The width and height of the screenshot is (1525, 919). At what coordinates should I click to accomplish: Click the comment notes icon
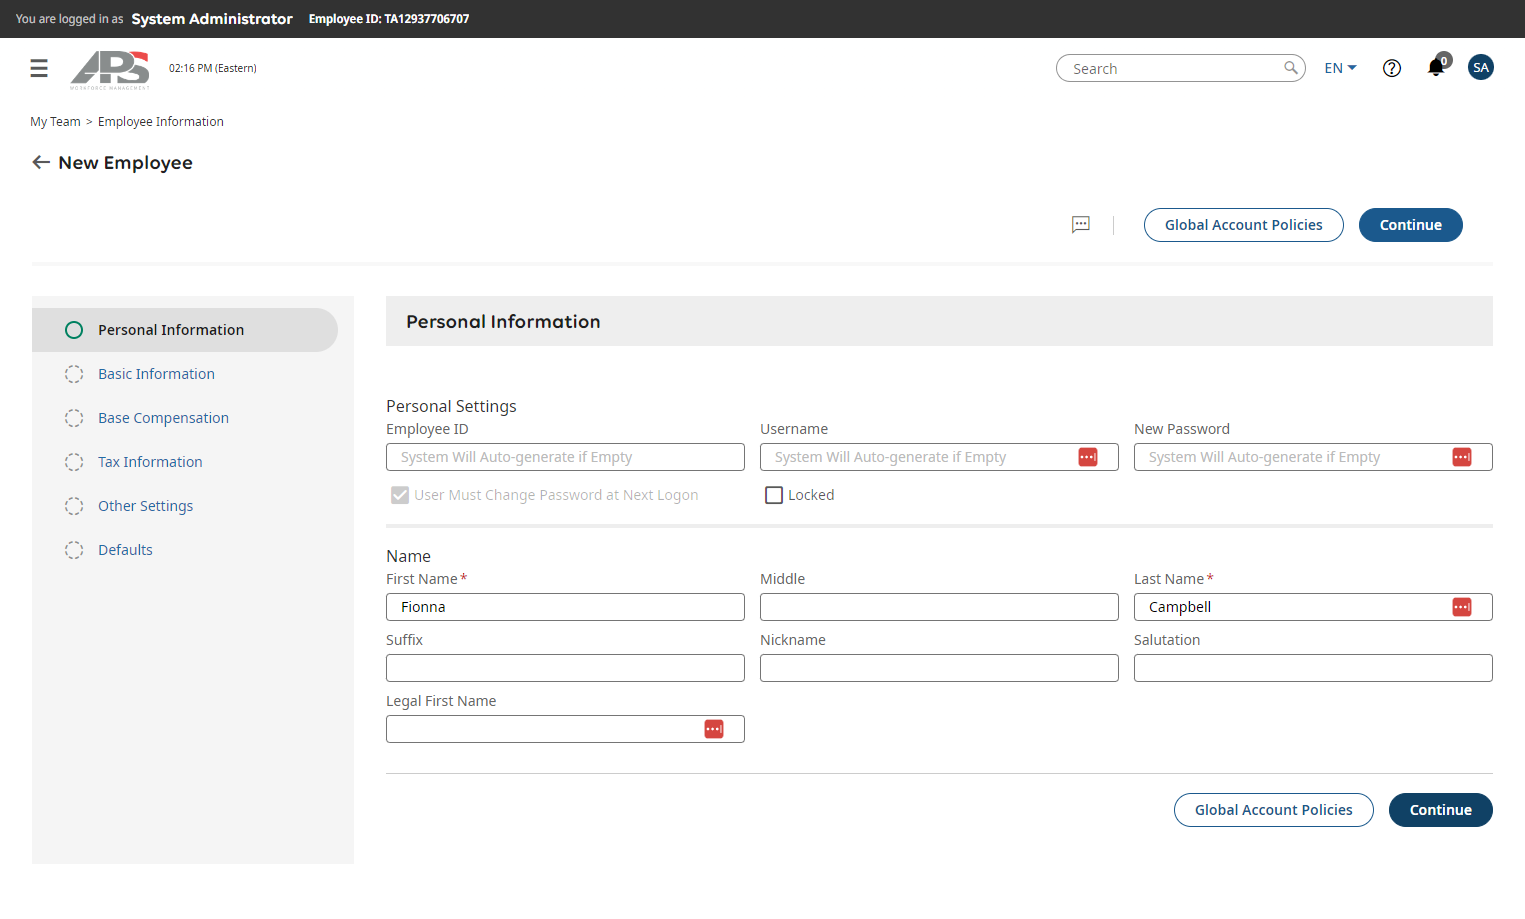[1081, 225]
